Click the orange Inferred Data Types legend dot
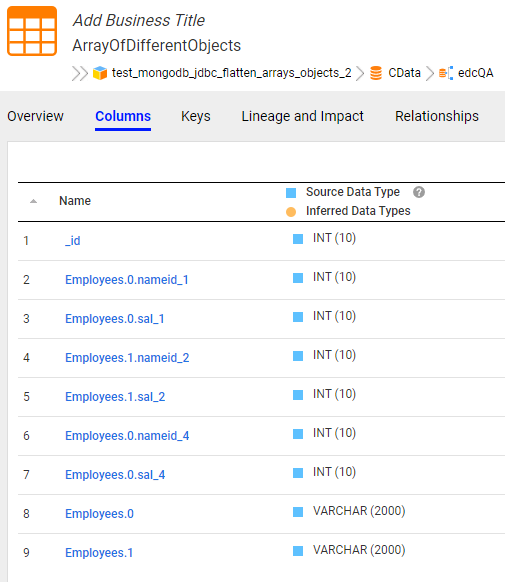Screen dimensions: 505x582 point(291,212)
